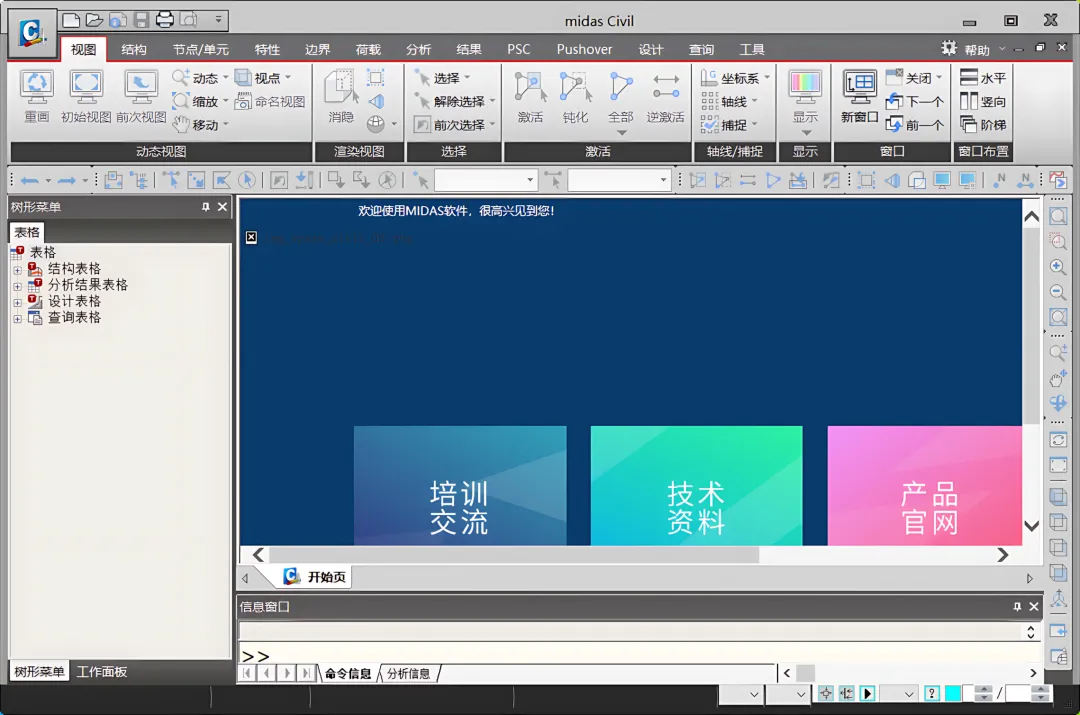The image size is (1080, 715).
Task: Click the Inactivate (钝化) icon
Action: (x=575, y=96)
